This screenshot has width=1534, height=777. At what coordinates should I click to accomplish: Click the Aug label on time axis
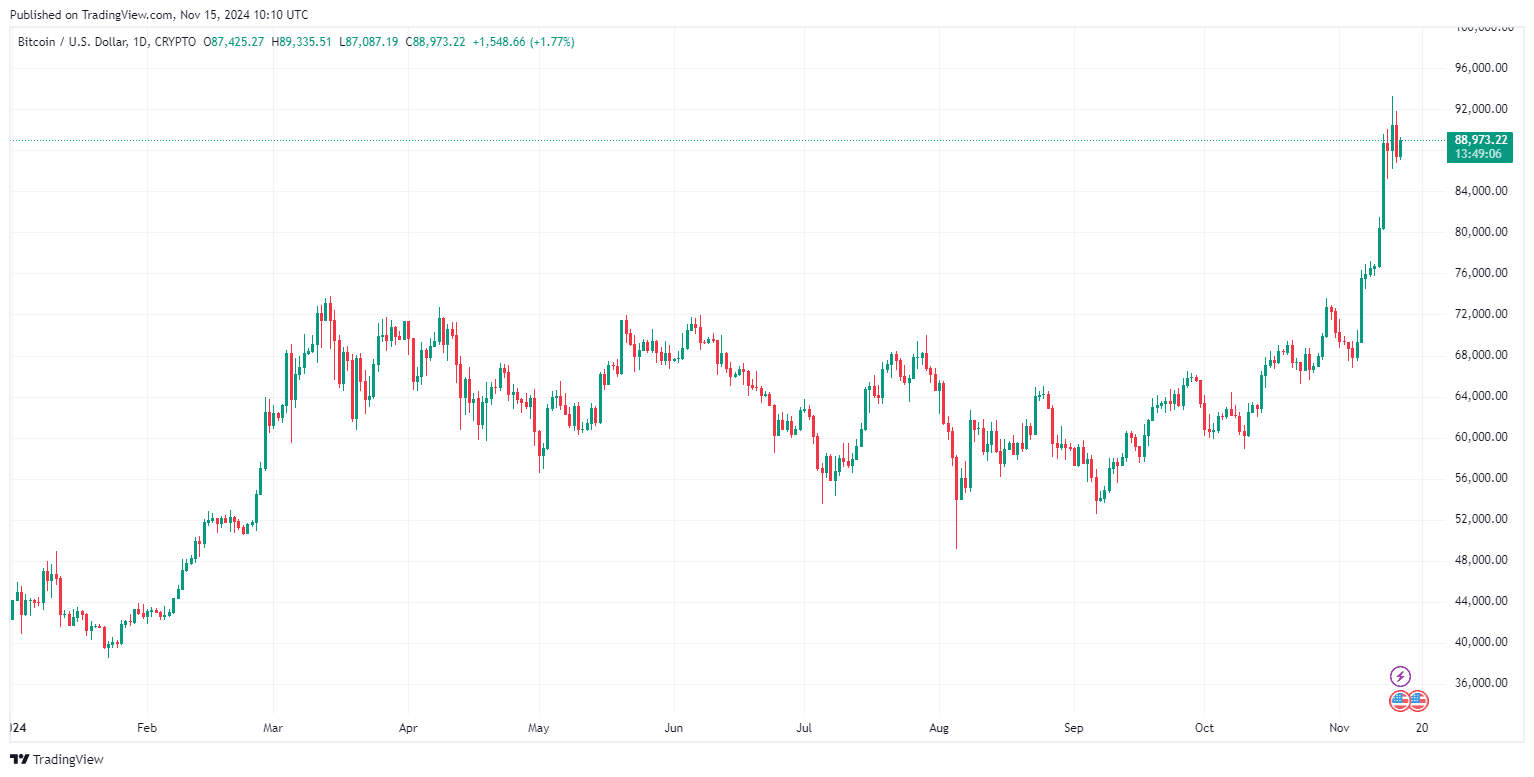(x=938, y=728)
